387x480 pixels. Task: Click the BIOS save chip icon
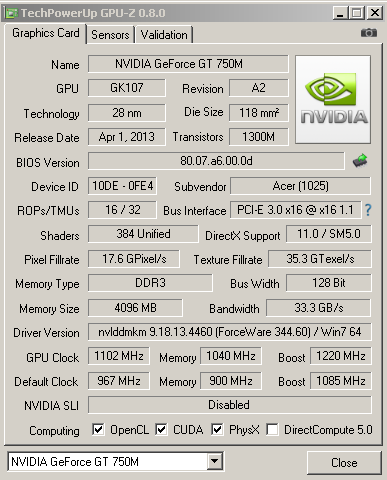(x=360, y=161)
